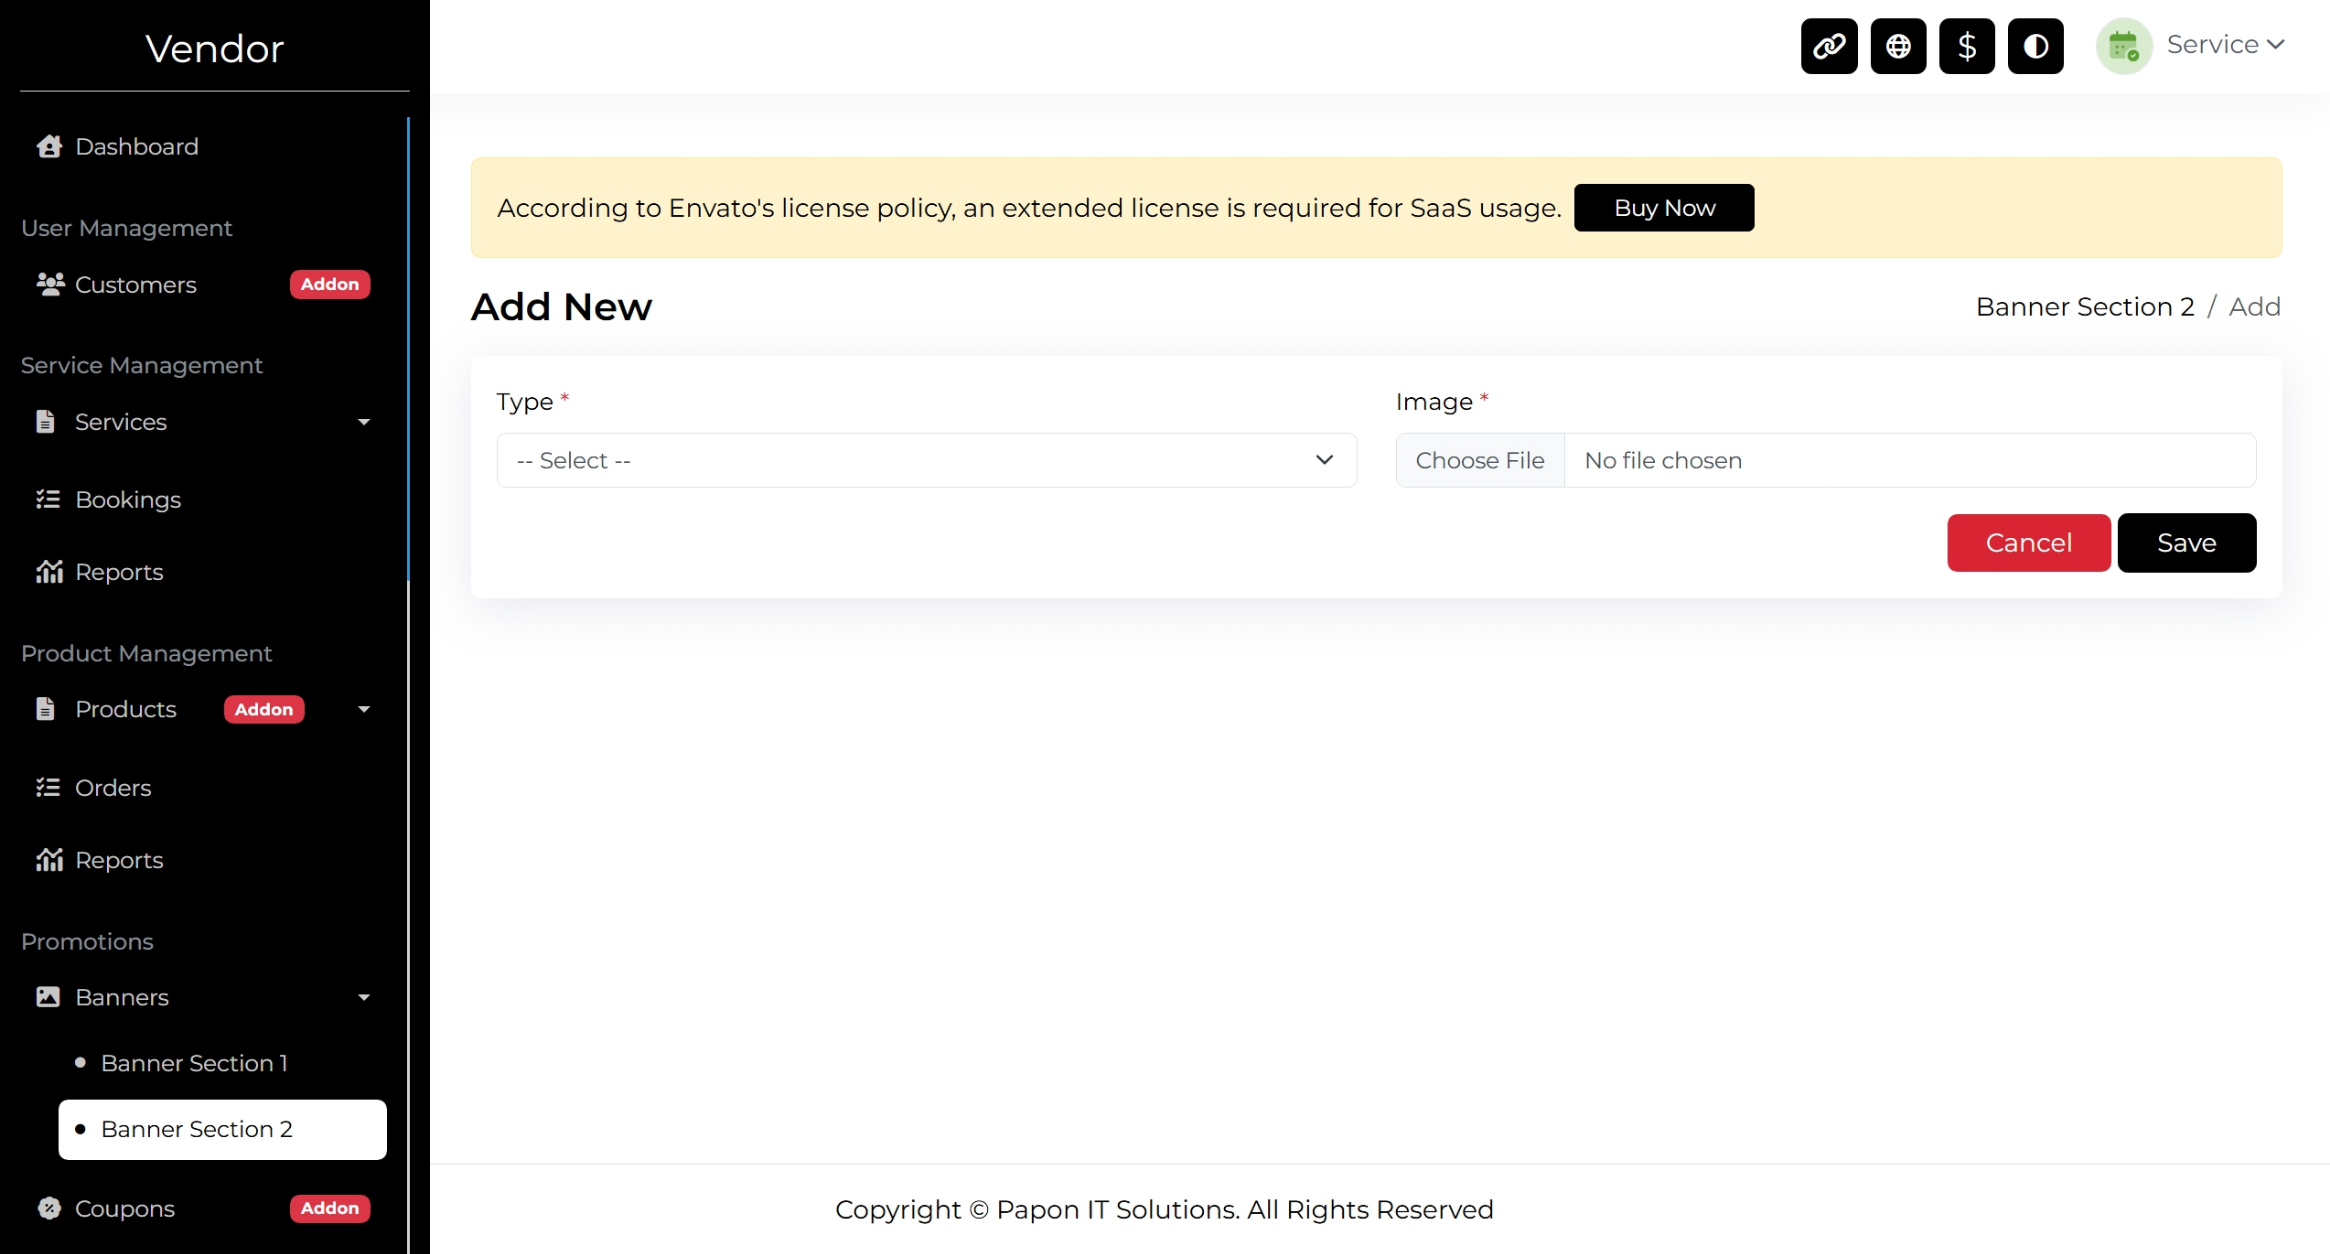2330x1254 pixels.
Task: Open the Type select dropdown
Action: point(926,460)
